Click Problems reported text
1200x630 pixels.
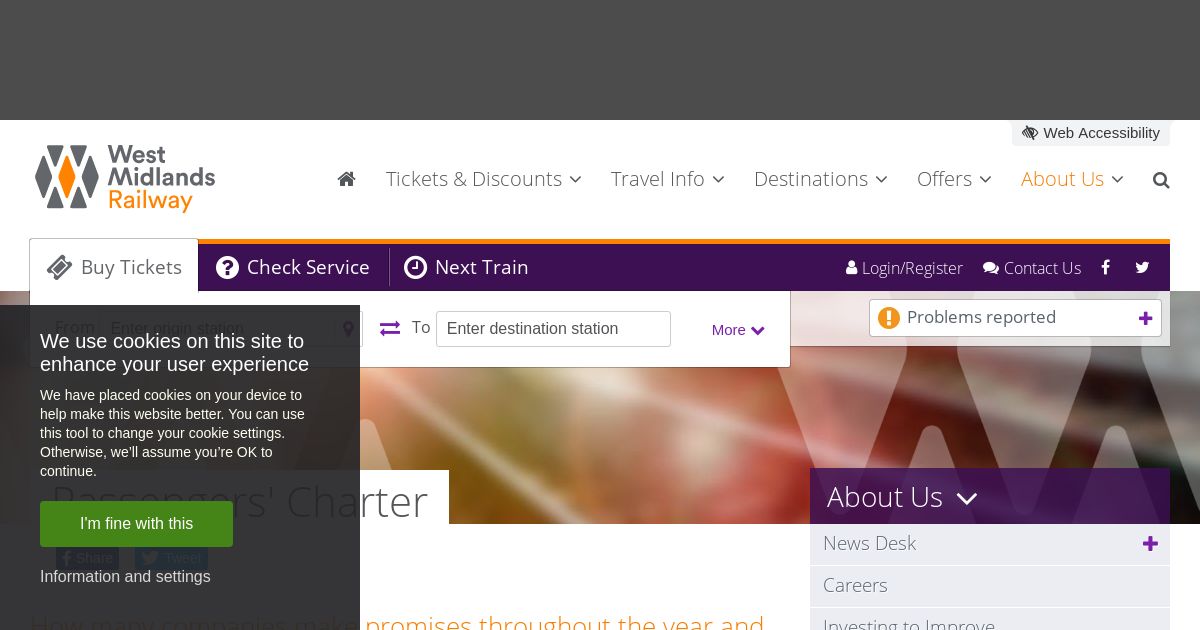[981, 317]
